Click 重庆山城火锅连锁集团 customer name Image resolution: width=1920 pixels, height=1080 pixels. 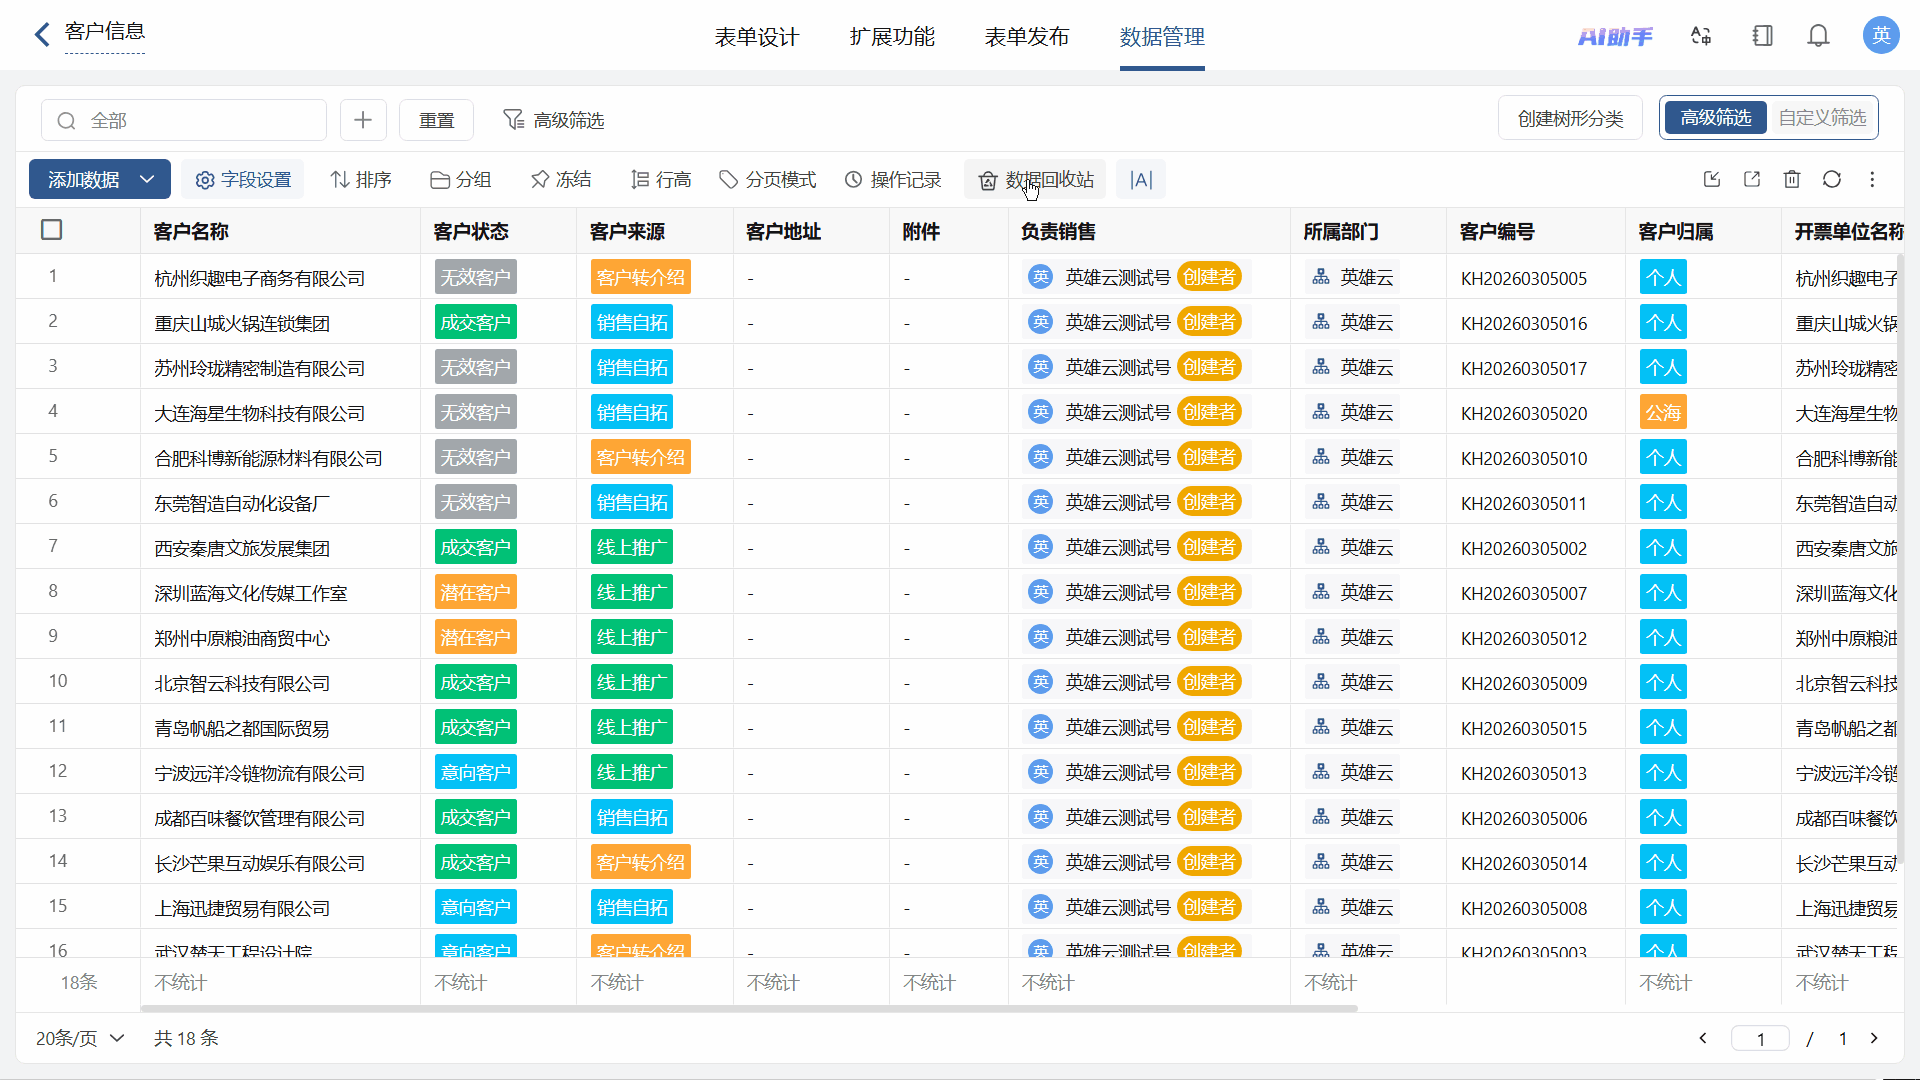coord(242,323)
